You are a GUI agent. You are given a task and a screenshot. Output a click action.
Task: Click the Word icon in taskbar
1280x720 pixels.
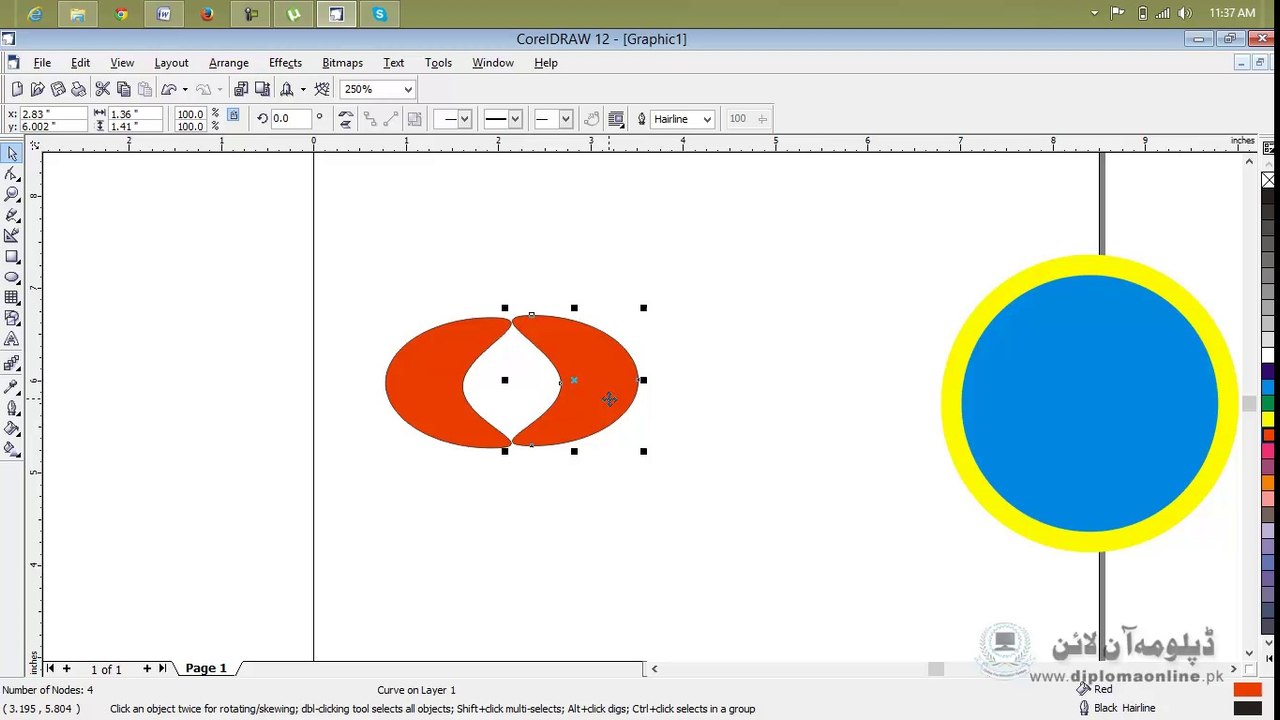[164, 14]
